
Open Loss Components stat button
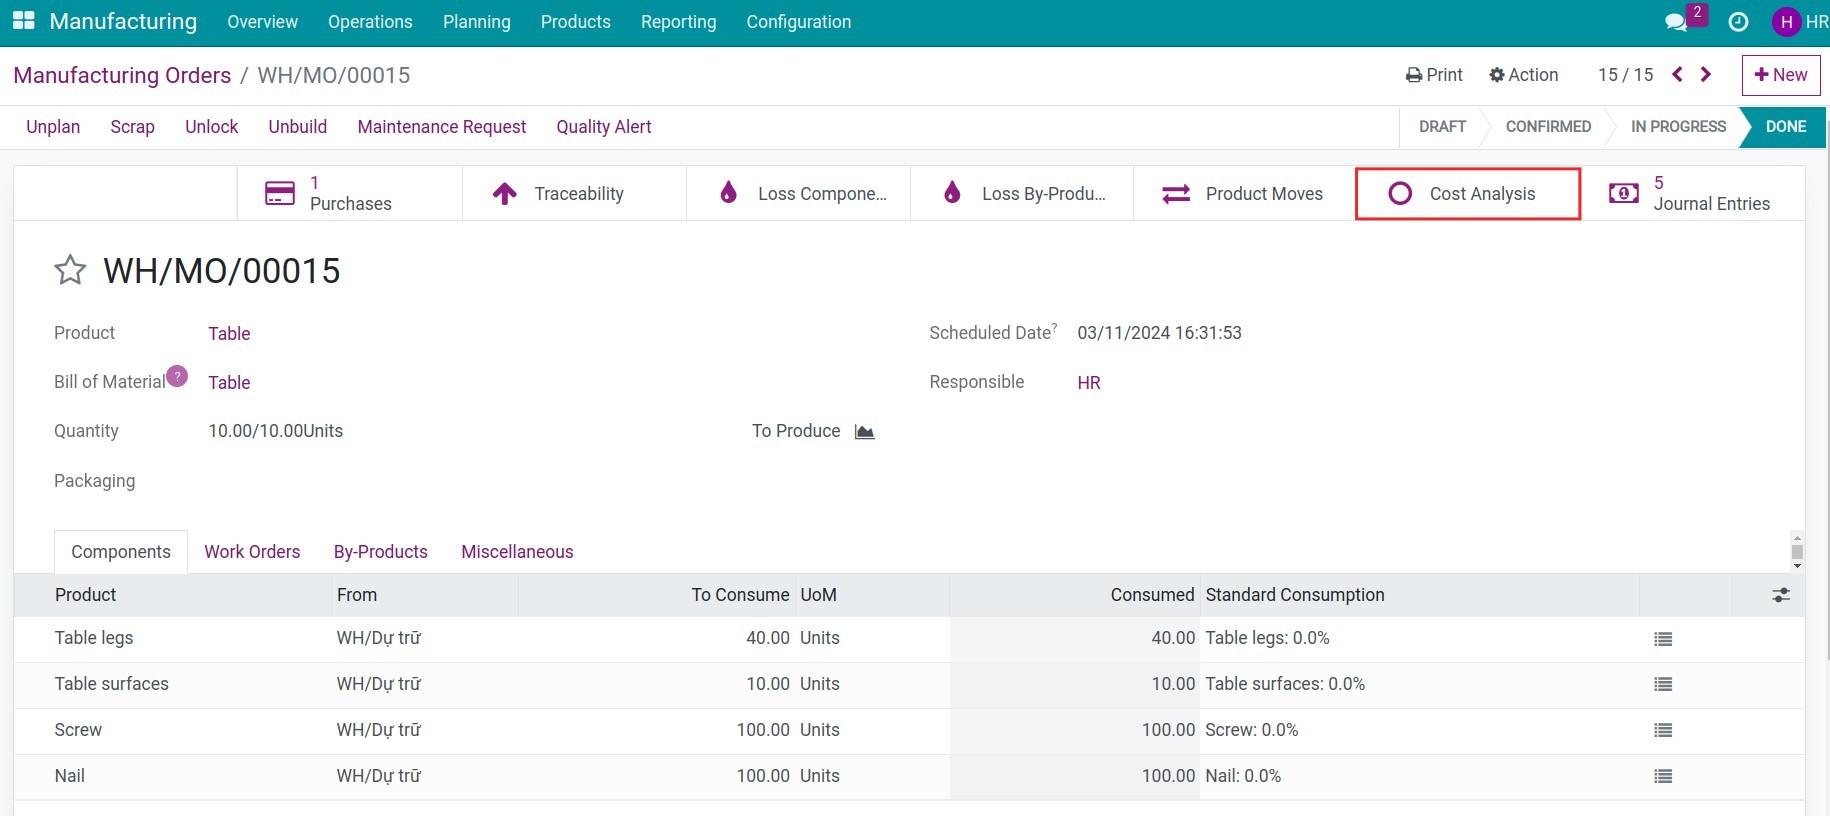[798, 193]
